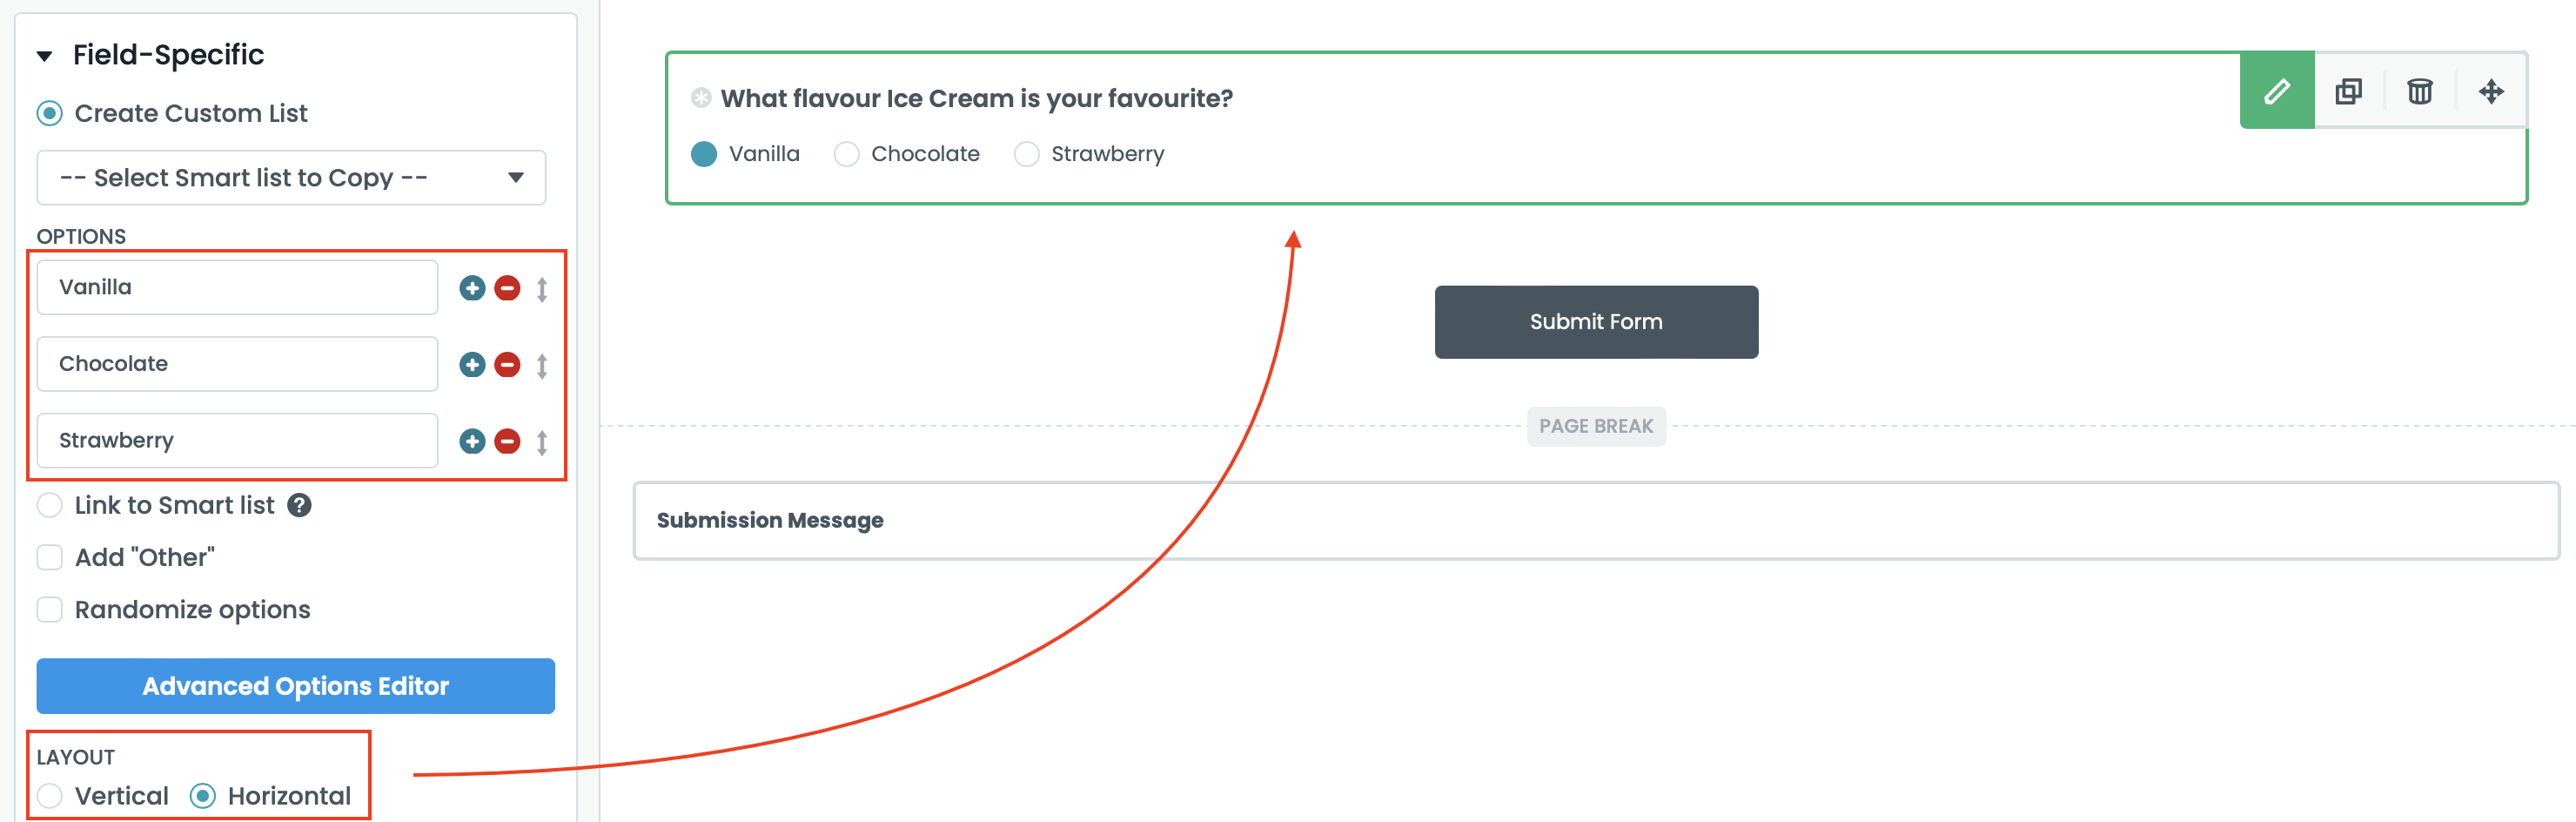Remove the Chocolate option
2576x822 pixels.
point(507,365)
